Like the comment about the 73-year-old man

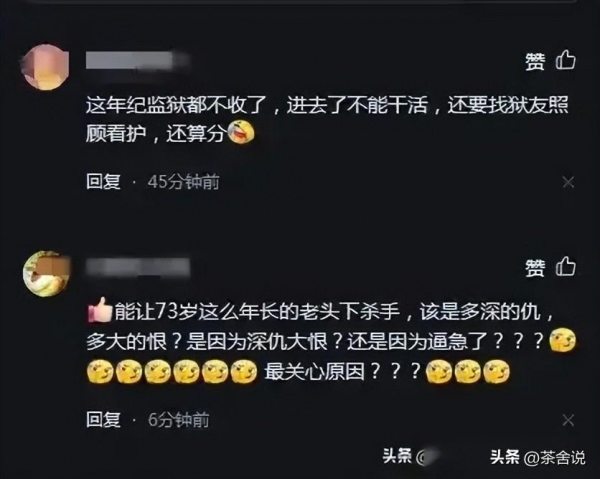[566, 266]
